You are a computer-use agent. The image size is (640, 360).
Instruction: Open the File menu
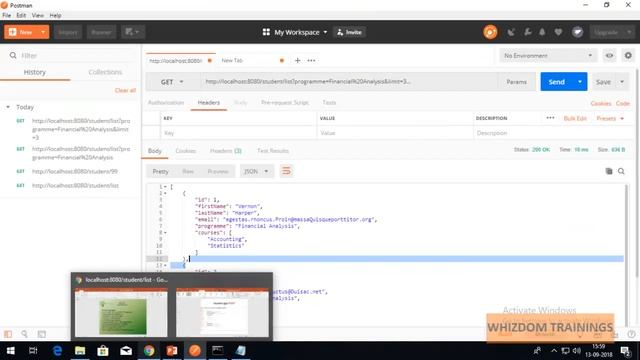click(x=7, y=16)
